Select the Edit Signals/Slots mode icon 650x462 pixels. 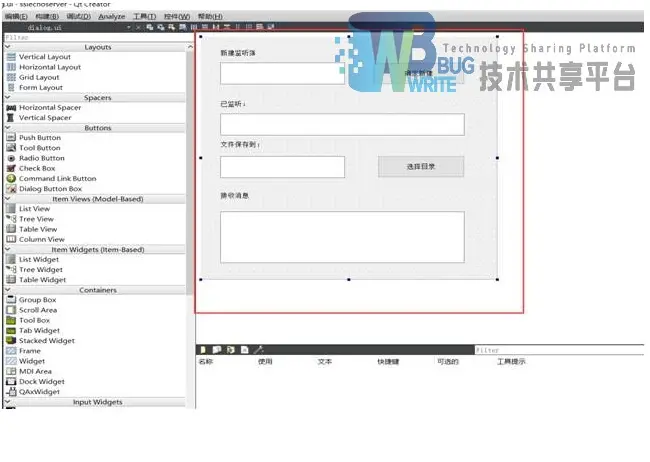tap(160, 27)
